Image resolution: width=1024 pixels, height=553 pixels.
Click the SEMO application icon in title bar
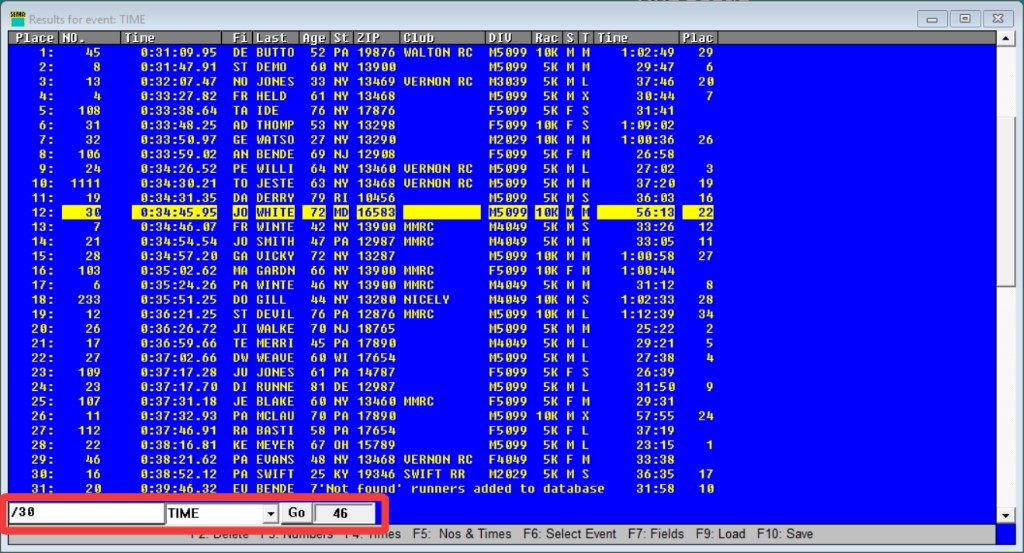click(x=17, y=19)
